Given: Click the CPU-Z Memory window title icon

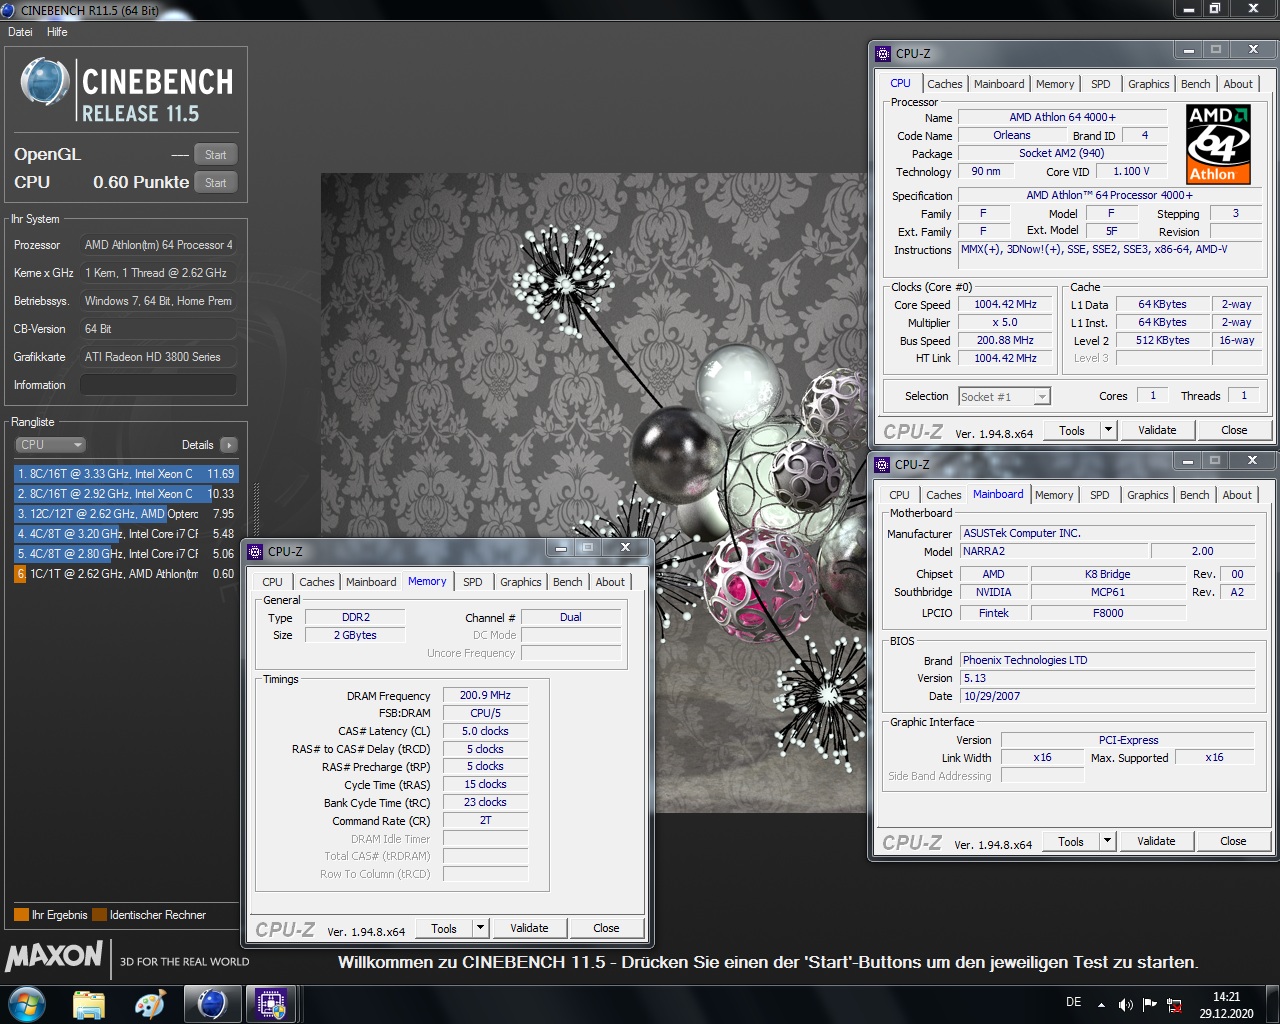Looking at the screenshot, I should pos(256,551).
